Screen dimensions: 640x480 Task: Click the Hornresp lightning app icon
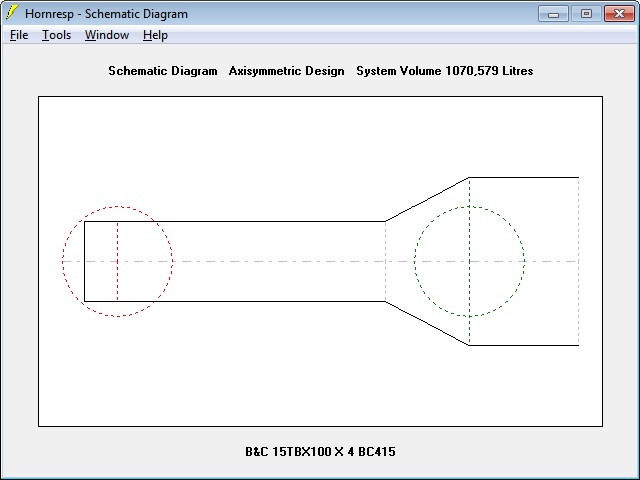pos(12,13)
